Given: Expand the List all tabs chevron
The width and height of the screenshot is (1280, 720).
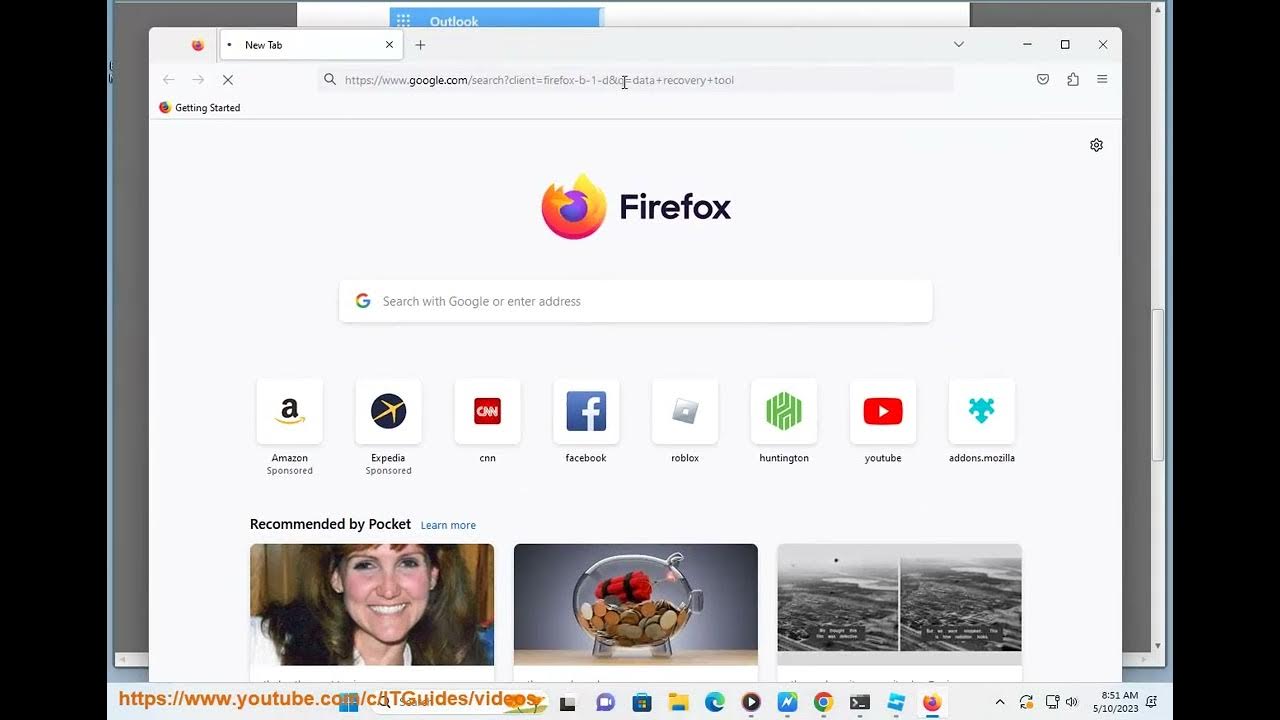Looking at the screenshot, I should tap(958, 45).
